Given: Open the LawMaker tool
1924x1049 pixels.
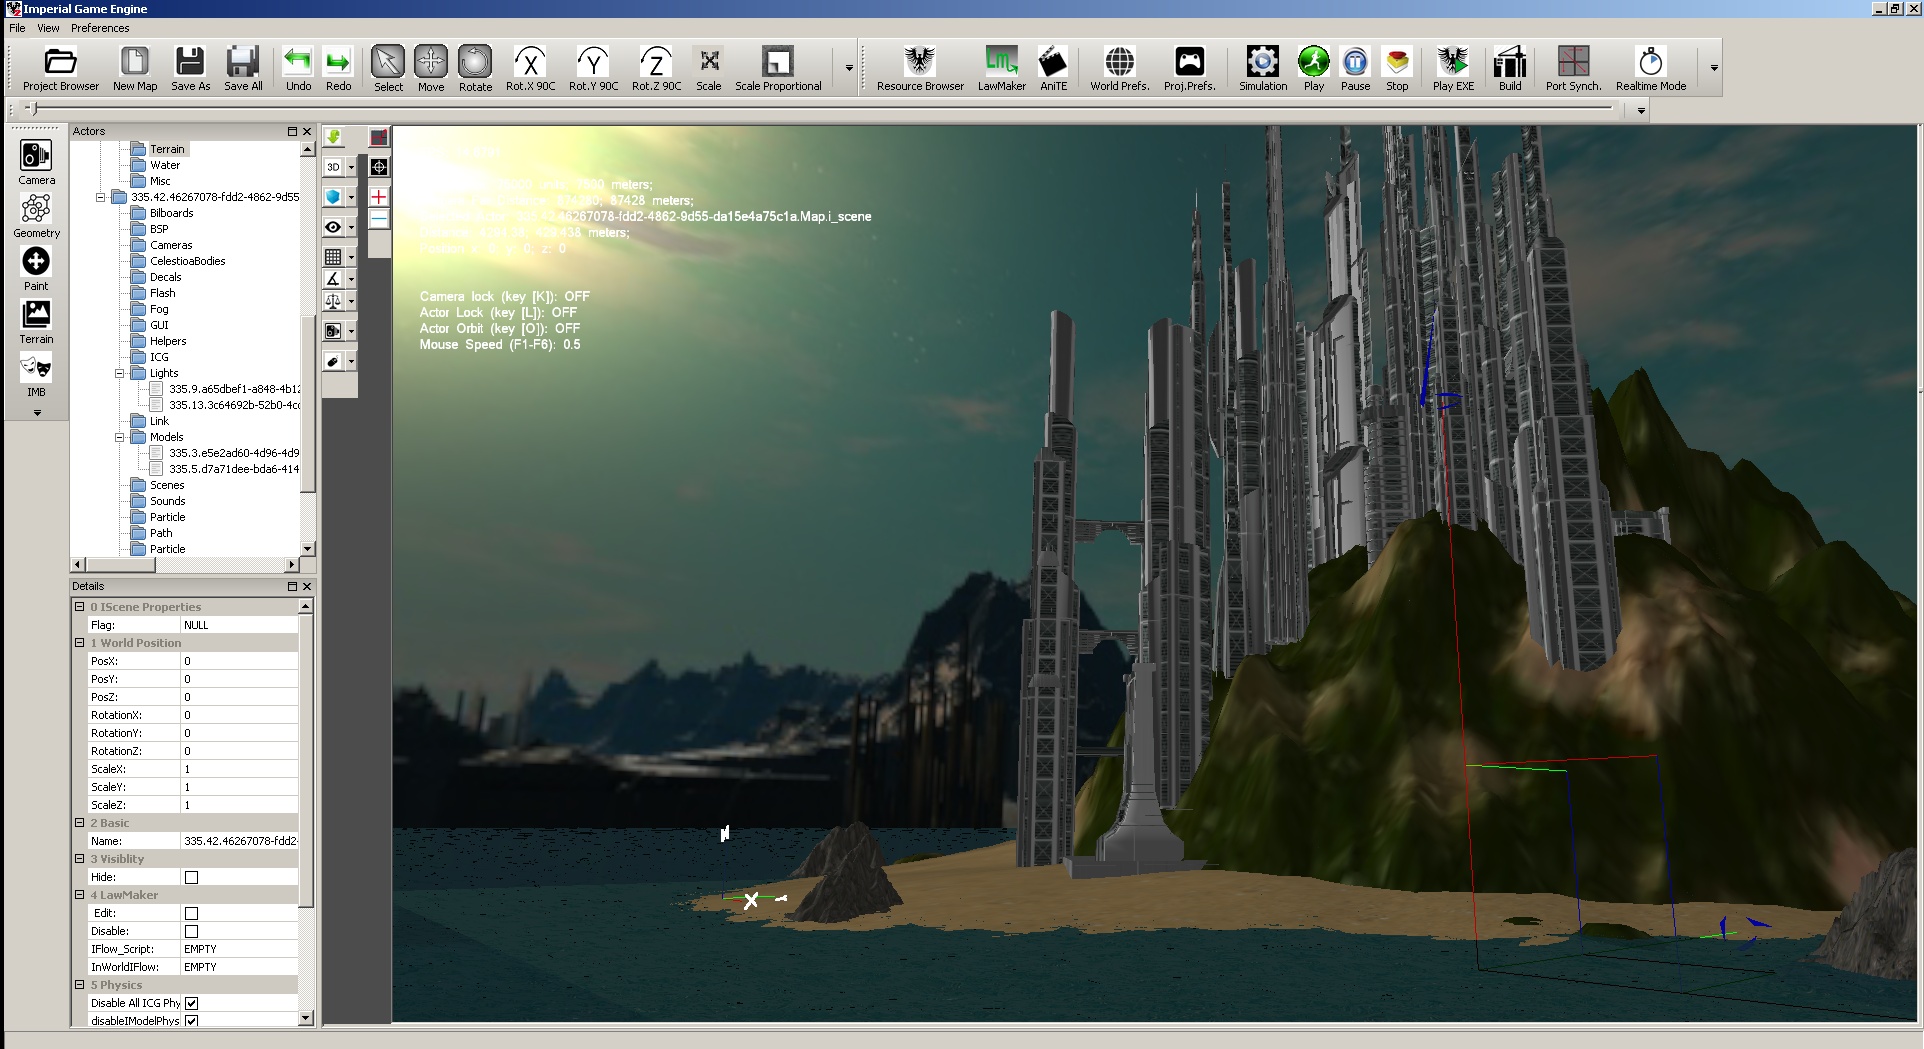Looking at the screenshot, I should (x=1001, y=68).
